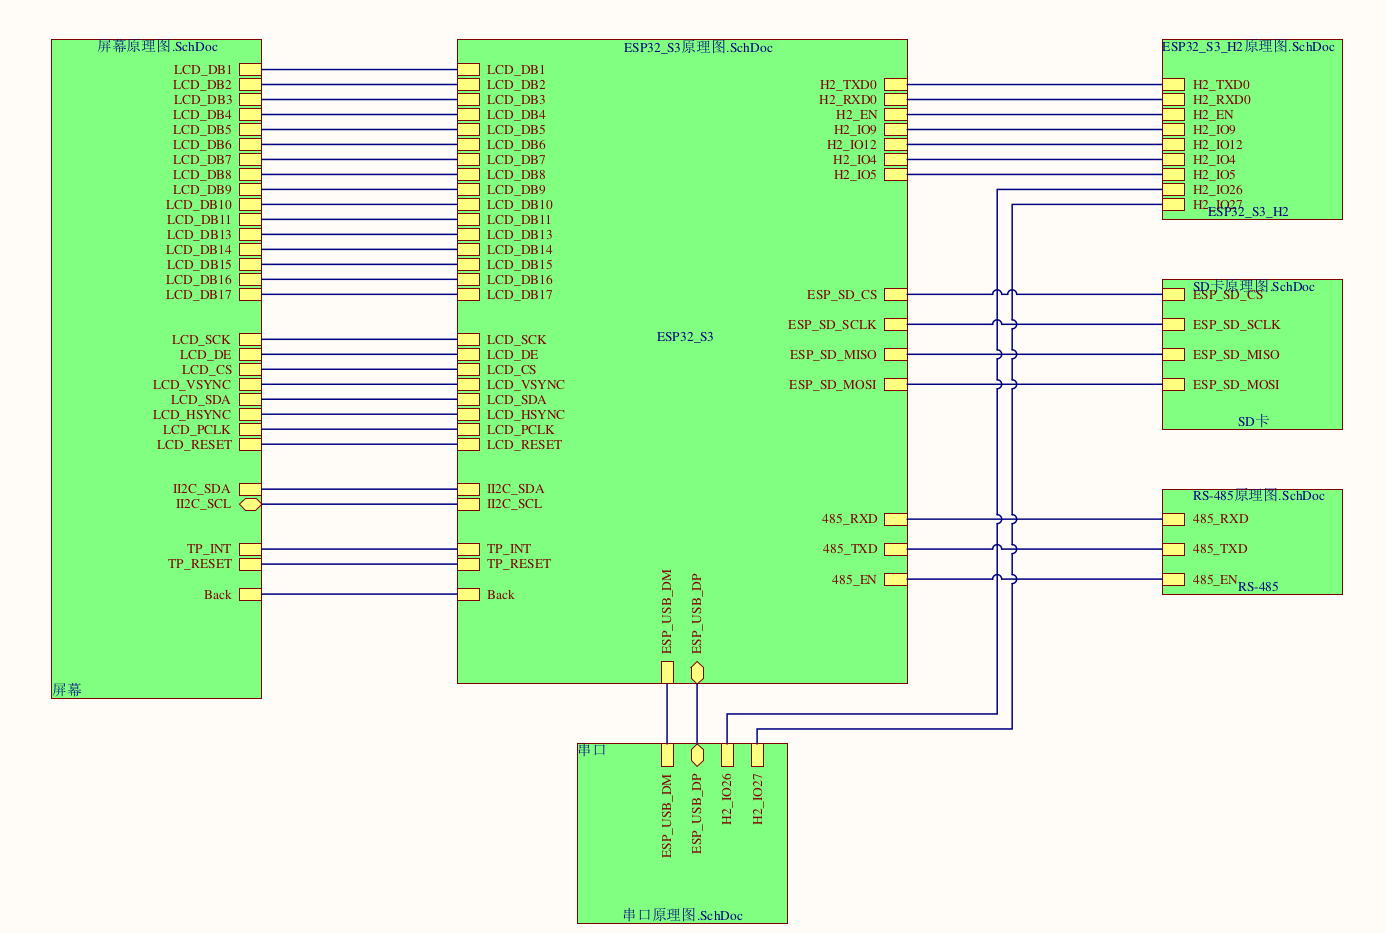Select the LCD_RESET entry on the ESP32_S3 sheet
Screen dimensions: 1386x933
pyautogui.click(x=469, y=445)
